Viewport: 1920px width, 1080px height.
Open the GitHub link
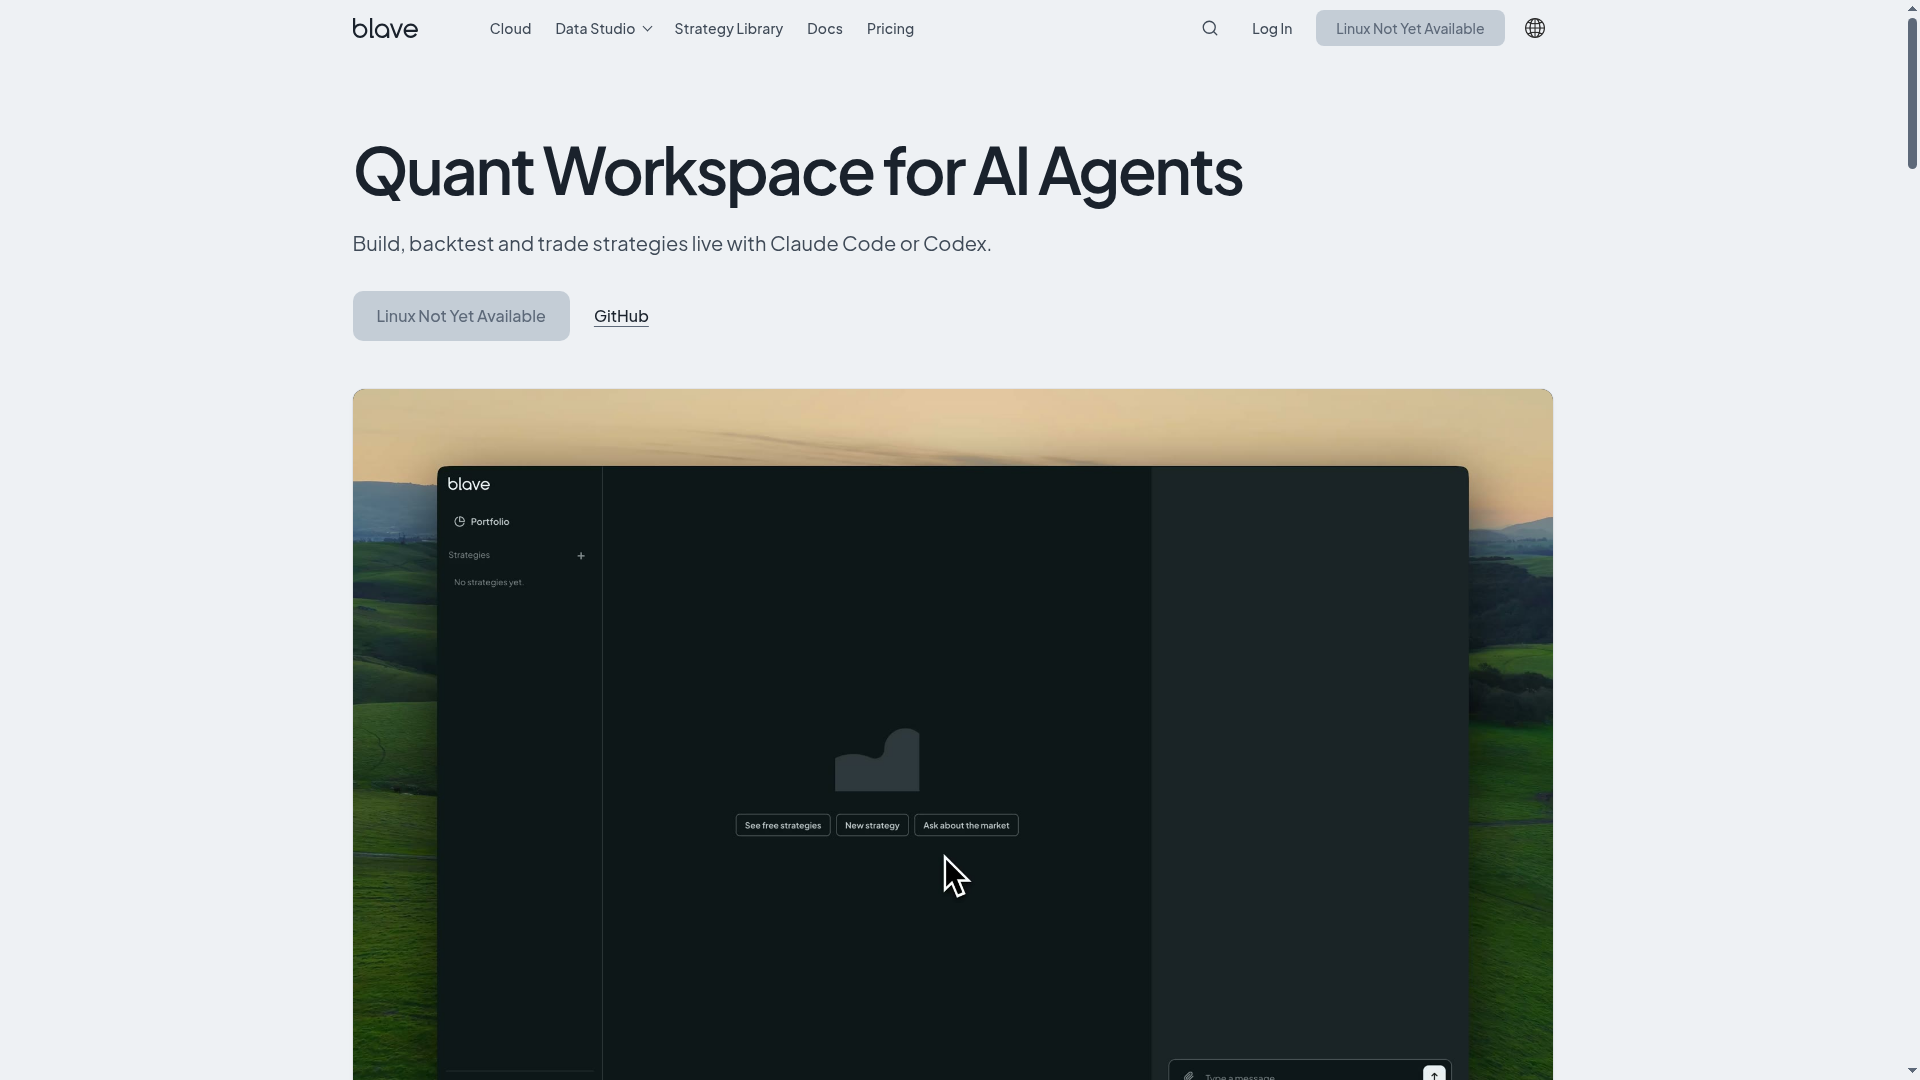(x=621, y=316)
